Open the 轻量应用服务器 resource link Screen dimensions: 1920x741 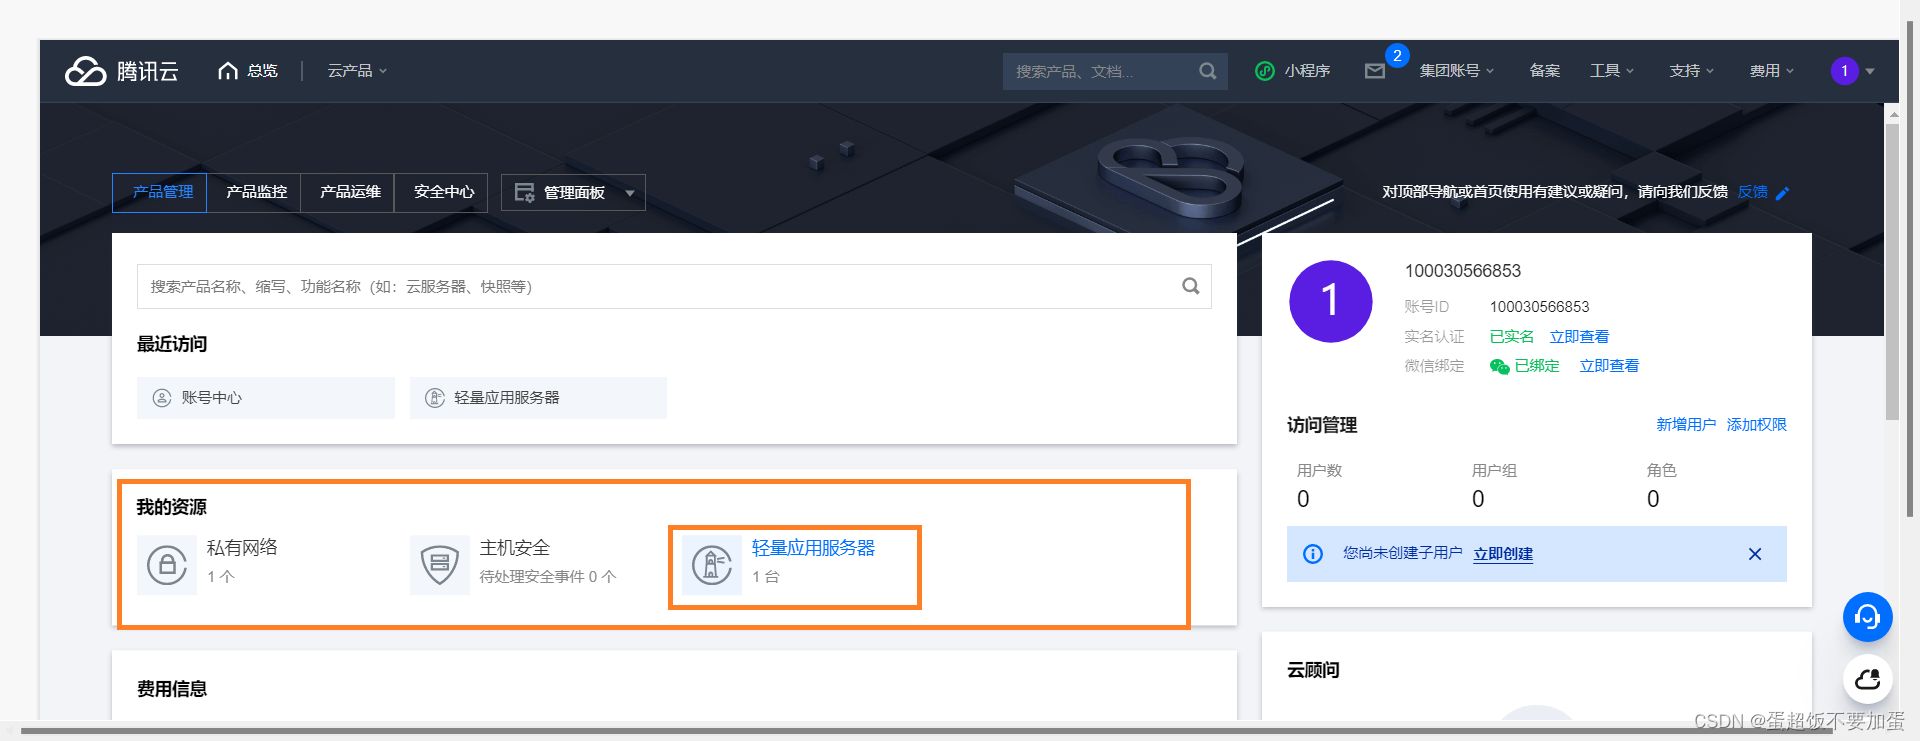[x=814, y=548]
